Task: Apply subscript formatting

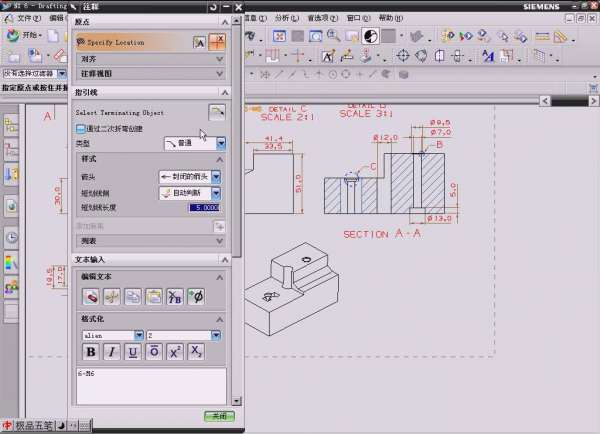Action: coord(197,351)
